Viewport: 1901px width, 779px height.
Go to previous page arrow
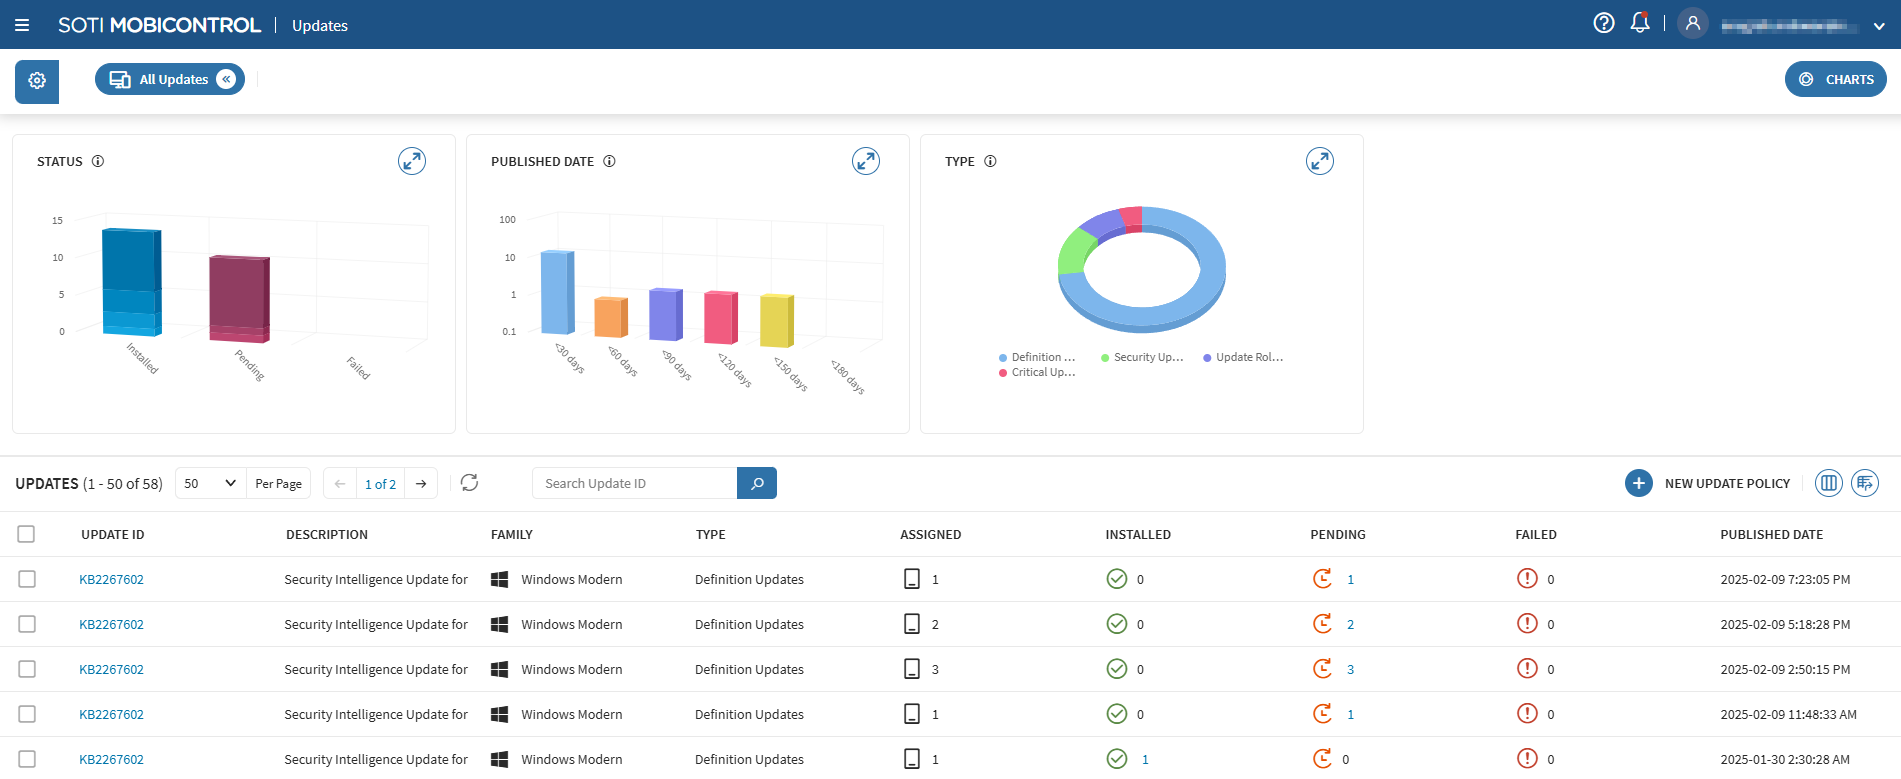(x=340, y=483)
